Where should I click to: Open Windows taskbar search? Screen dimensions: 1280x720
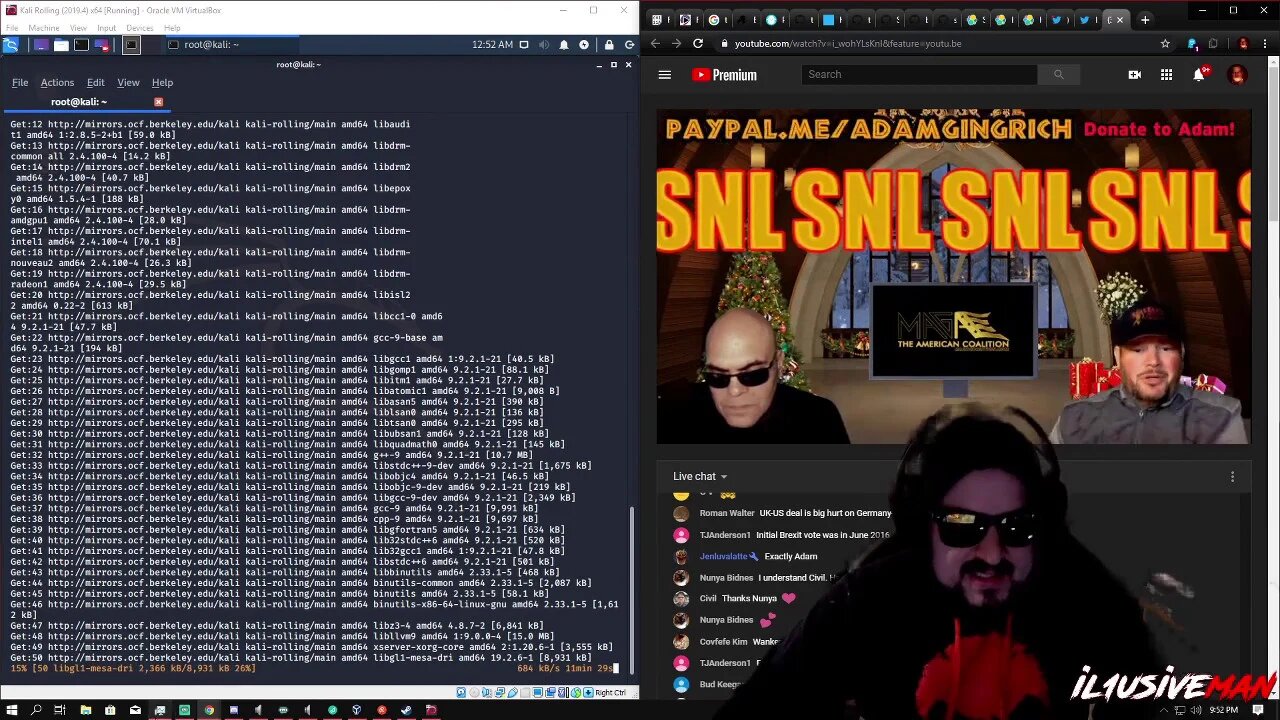point(36,710)
